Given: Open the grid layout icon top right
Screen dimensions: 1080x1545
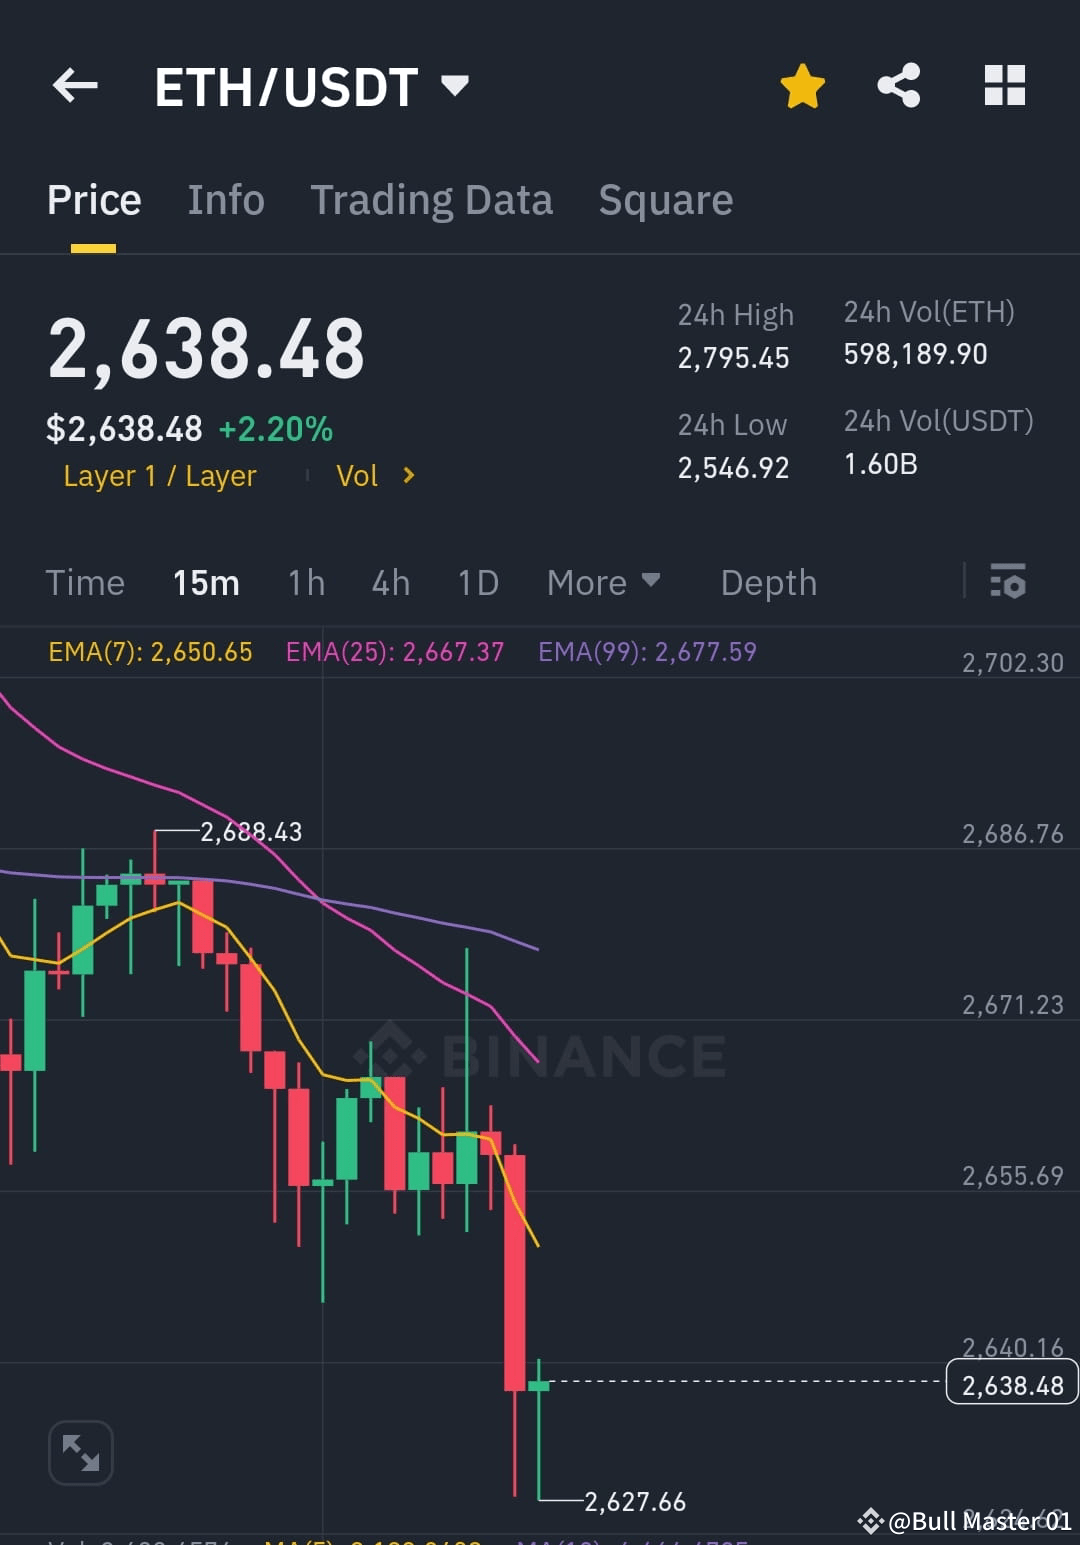Looking at the screenshot, I should click(1004, 86).
